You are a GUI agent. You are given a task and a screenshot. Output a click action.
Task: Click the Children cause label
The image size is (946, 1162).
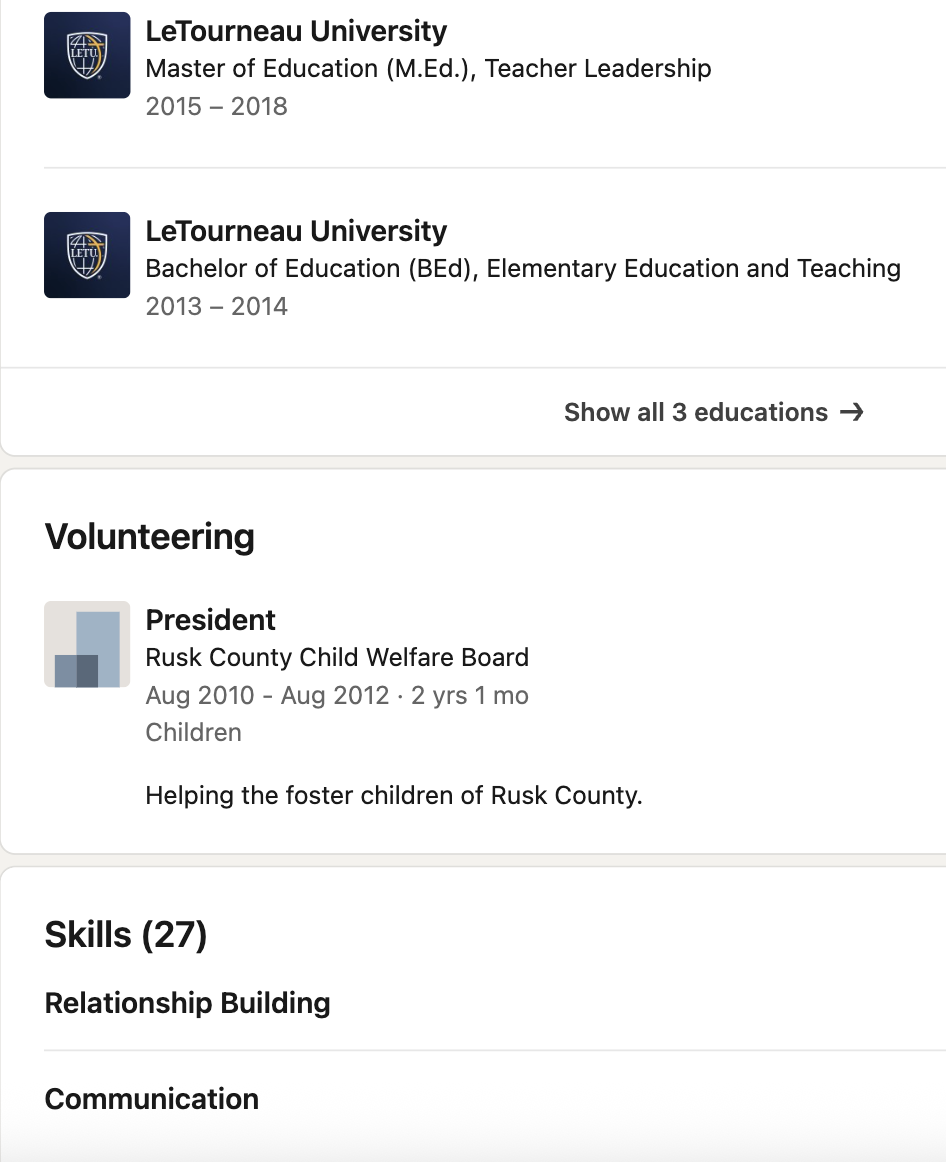point(193,733)
